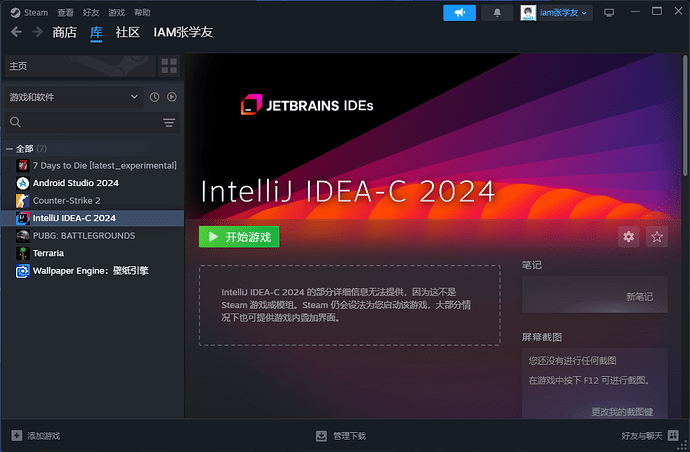Click the 7 Days to Die game icon

click(22, 165)
